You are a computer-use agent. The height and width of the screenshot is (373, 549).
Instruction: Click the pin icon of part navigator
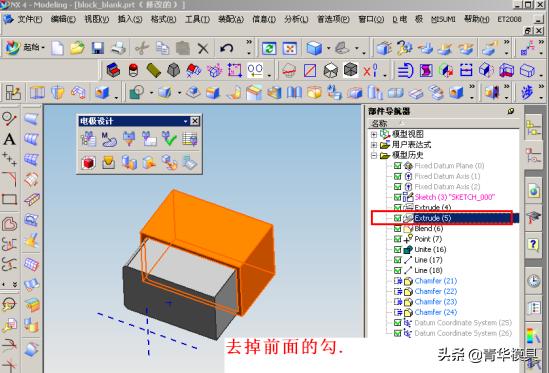[x=511, y=111]
